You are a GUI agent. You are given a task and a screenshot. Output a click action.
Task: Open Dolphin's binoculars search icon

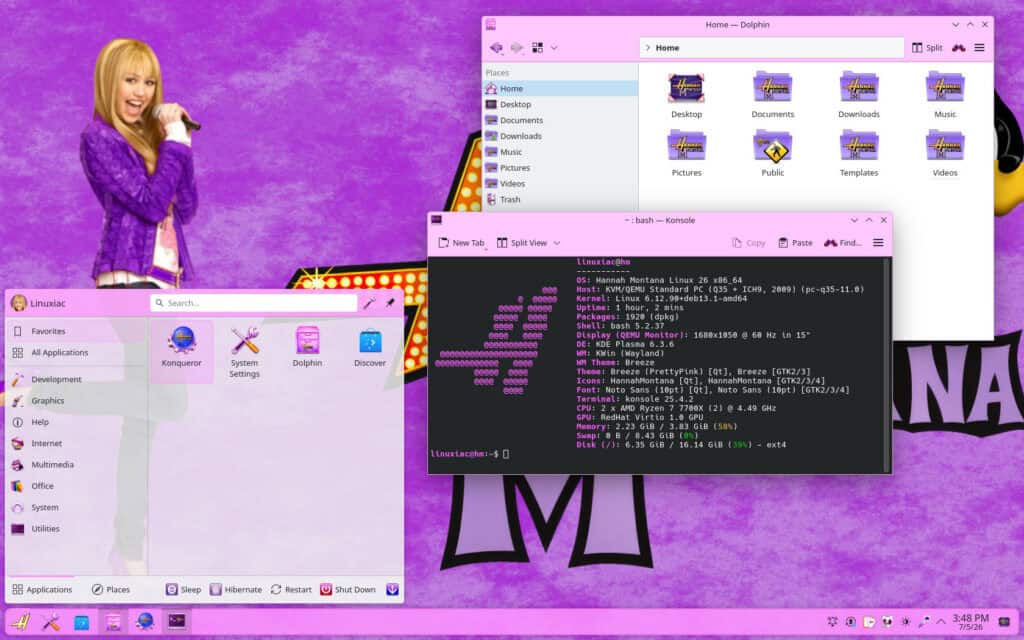point(959,48)
